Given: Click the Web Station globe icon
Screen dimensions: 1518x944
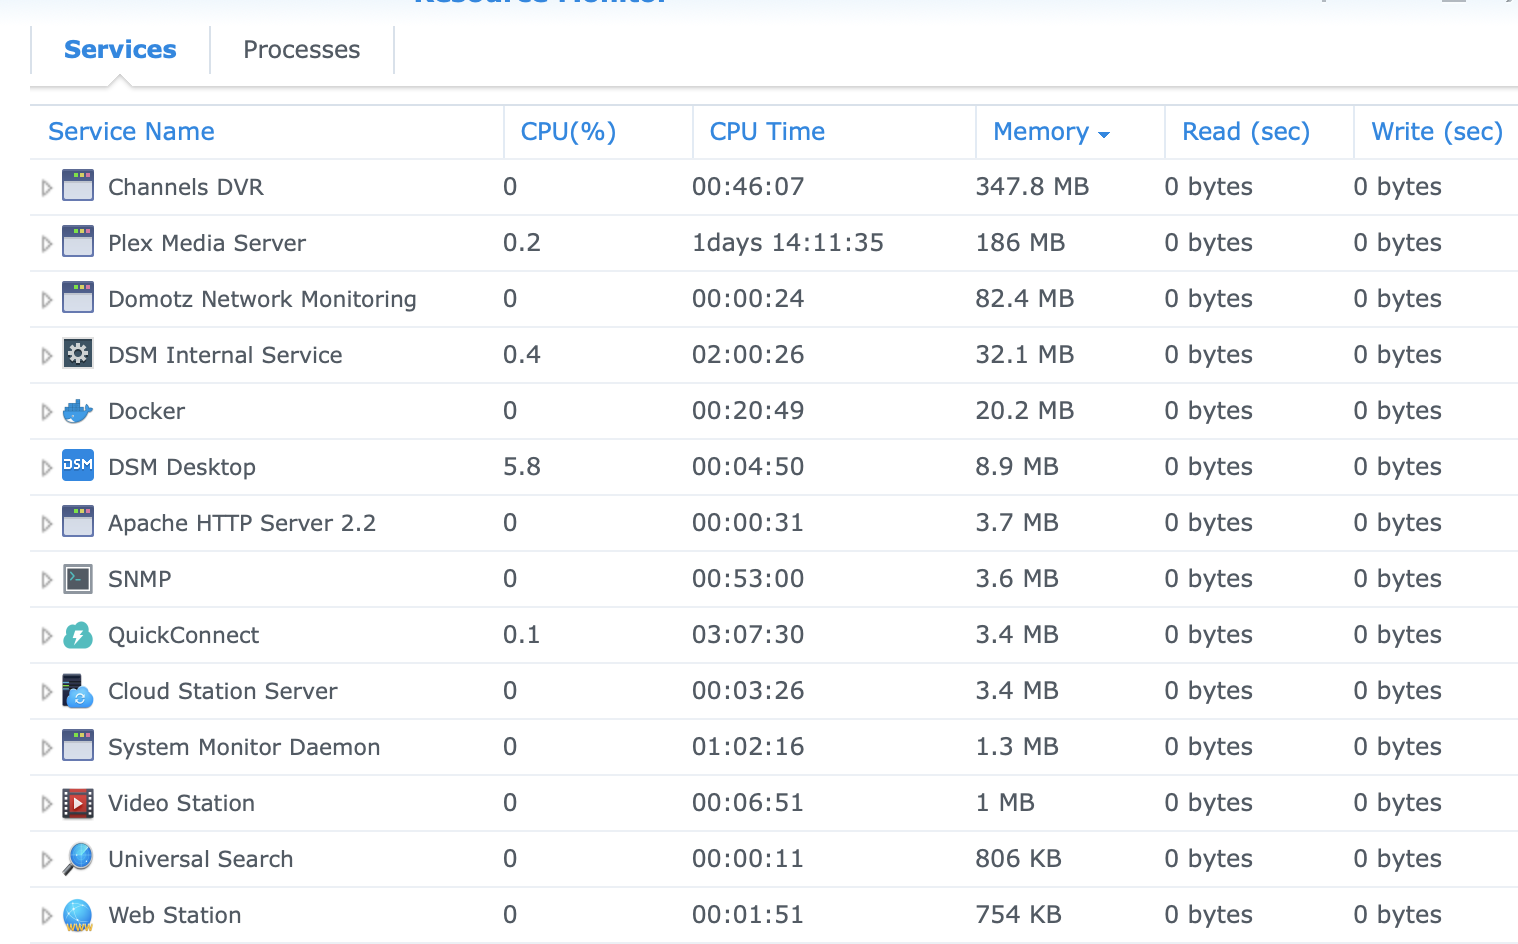Looking at the screenshot, I should [x=78, y=915].
